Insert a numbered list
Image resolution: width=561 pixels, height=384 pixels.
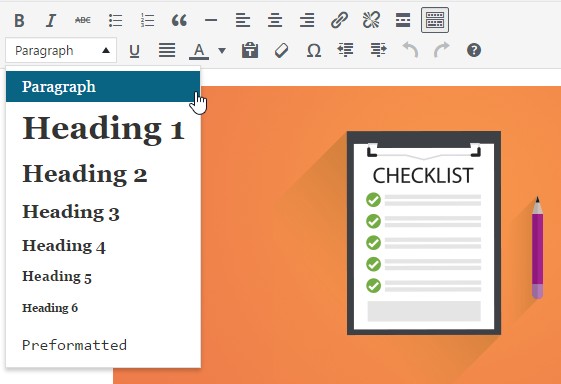pos(147,20)
